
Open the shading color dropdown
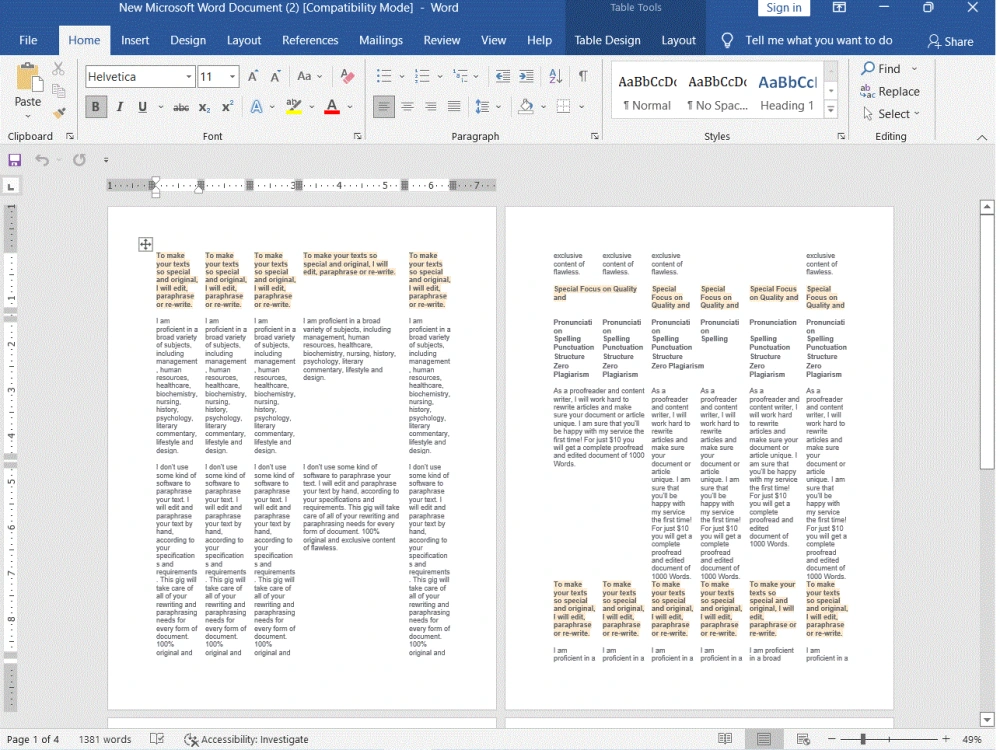543,107
